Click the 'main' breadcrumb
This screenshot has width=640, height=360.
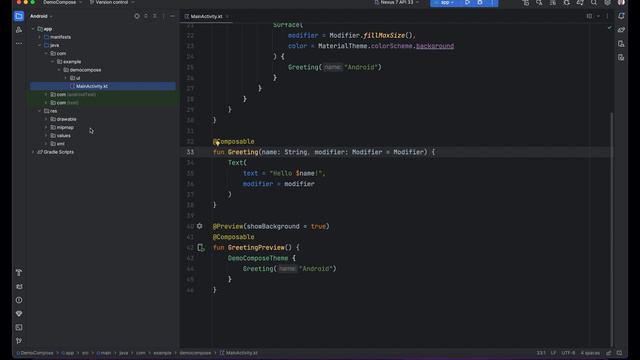click(x=104, y=353)
